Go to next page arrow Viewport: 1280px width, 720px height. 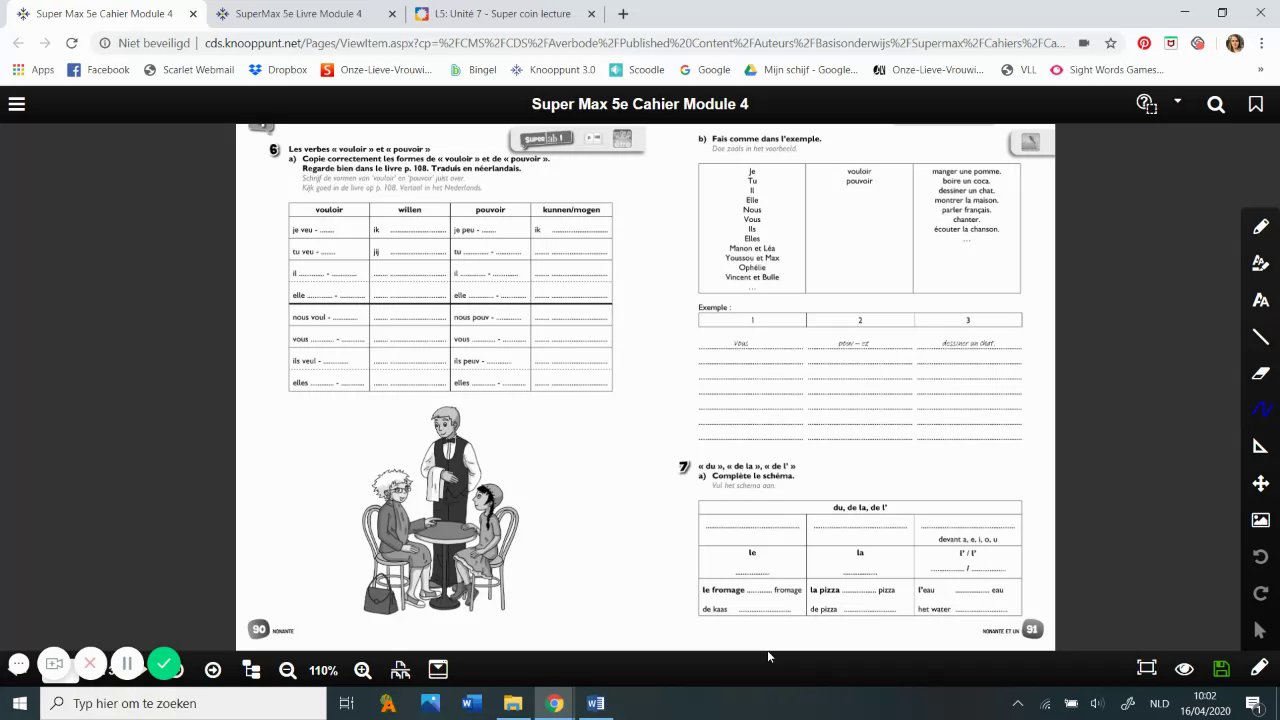click(213, 670)
